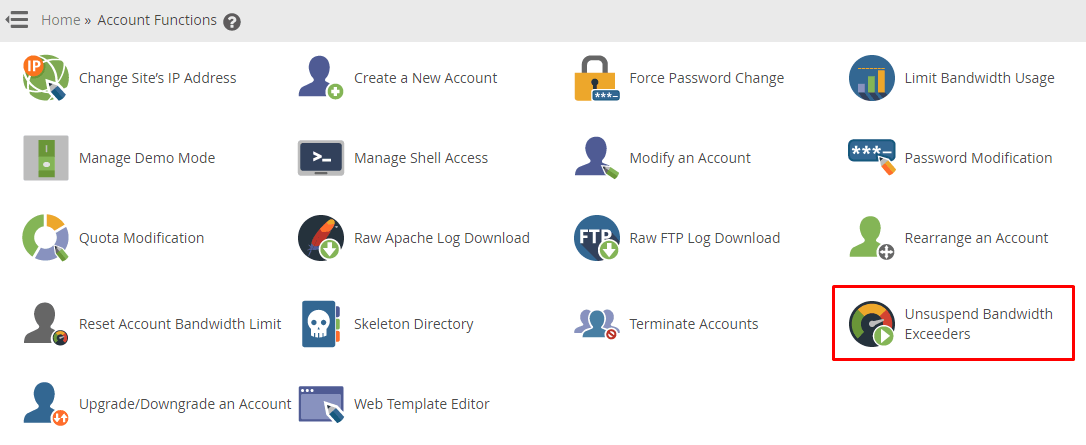1086x445 pixels.
Task: Open the help question mark icon
Action: coord(232,22)
